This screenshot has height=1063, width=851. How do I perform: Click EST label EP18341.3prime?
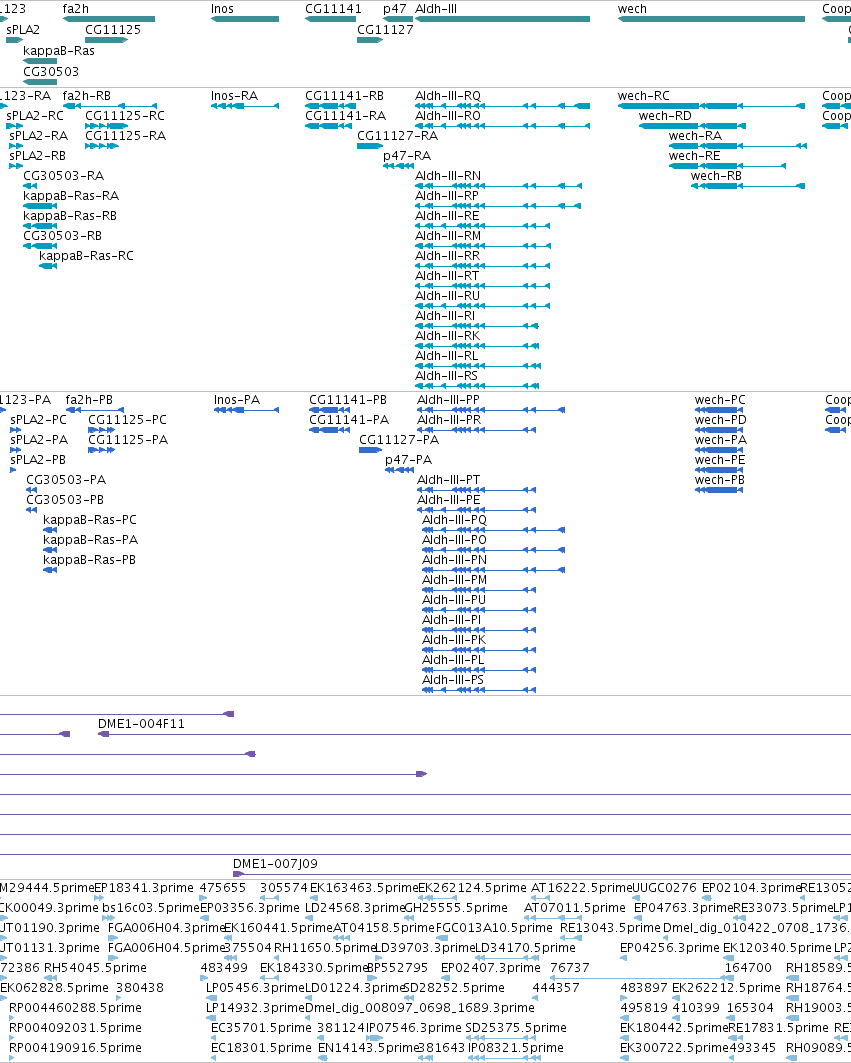click(144, 887)
